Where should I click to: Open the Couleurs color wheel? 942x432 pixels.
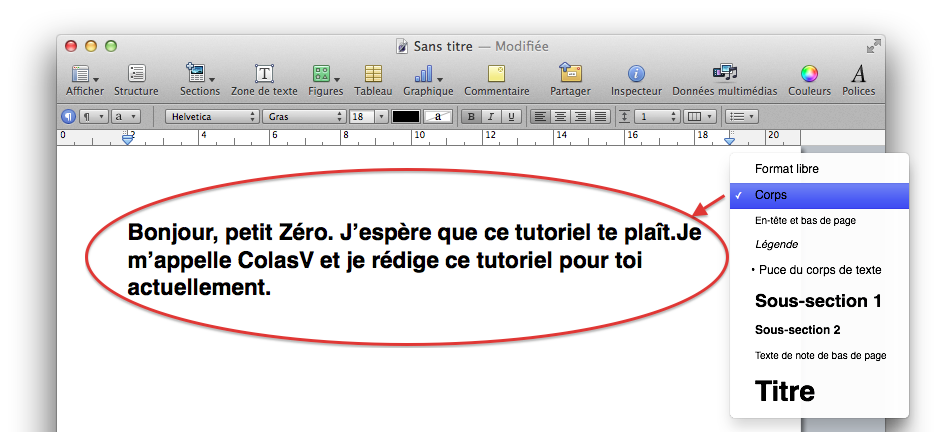pos(809,74)
